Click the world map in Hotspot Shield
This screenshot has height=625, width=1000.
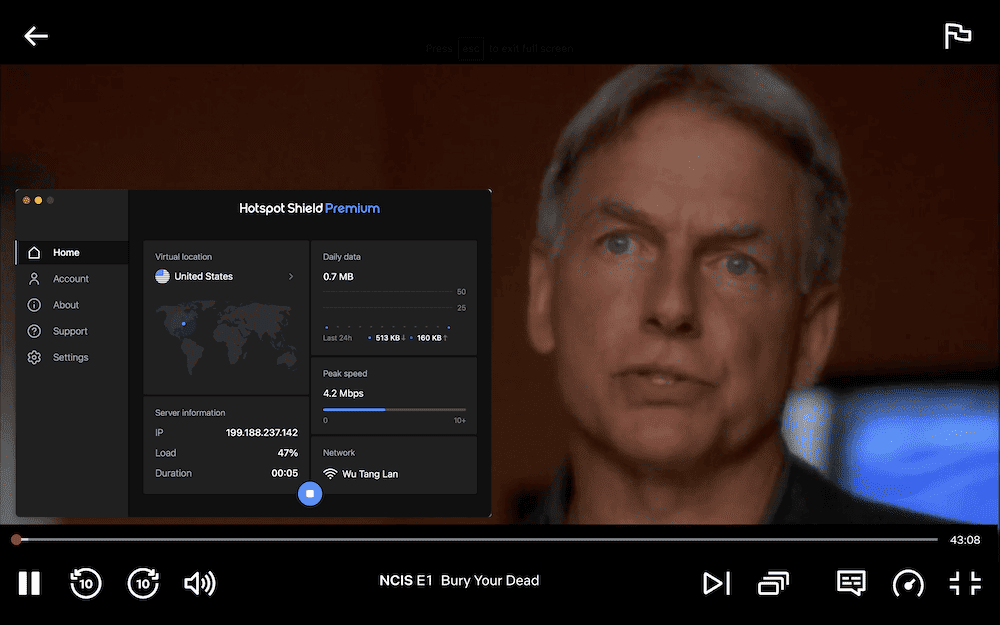coord(226,338)
